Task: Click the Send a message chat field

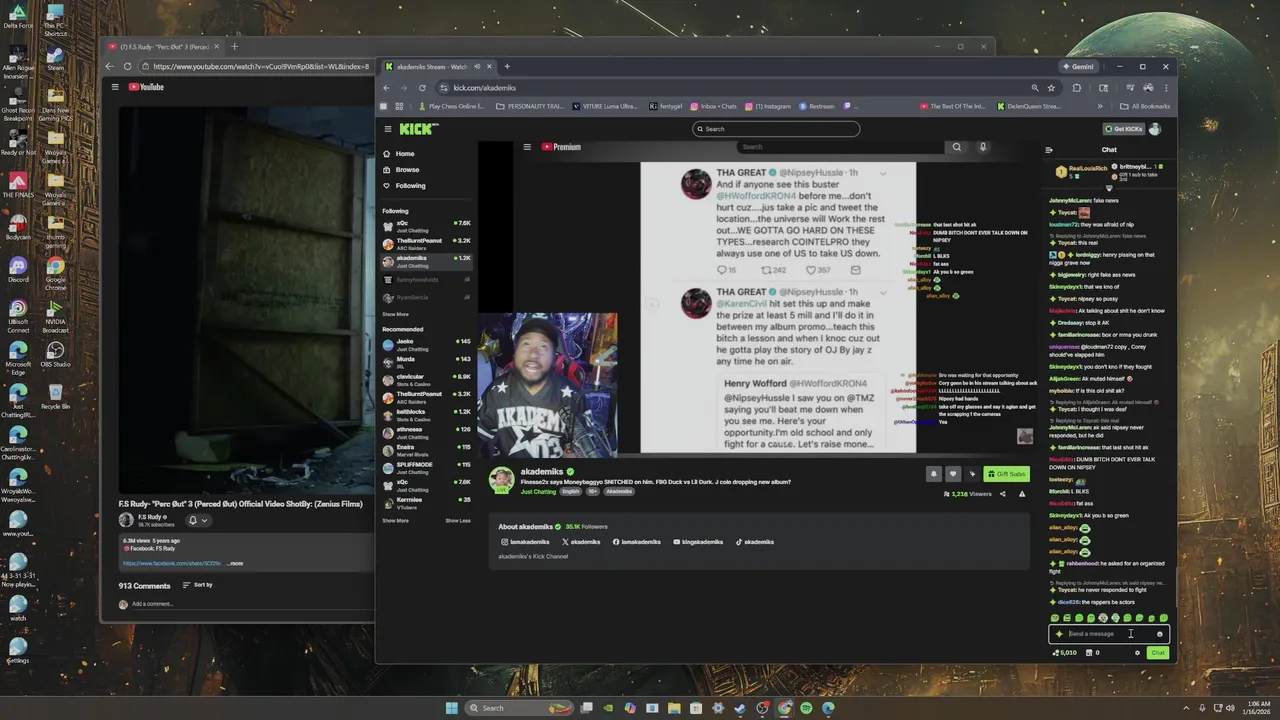Action: [x=1108, y=634]
